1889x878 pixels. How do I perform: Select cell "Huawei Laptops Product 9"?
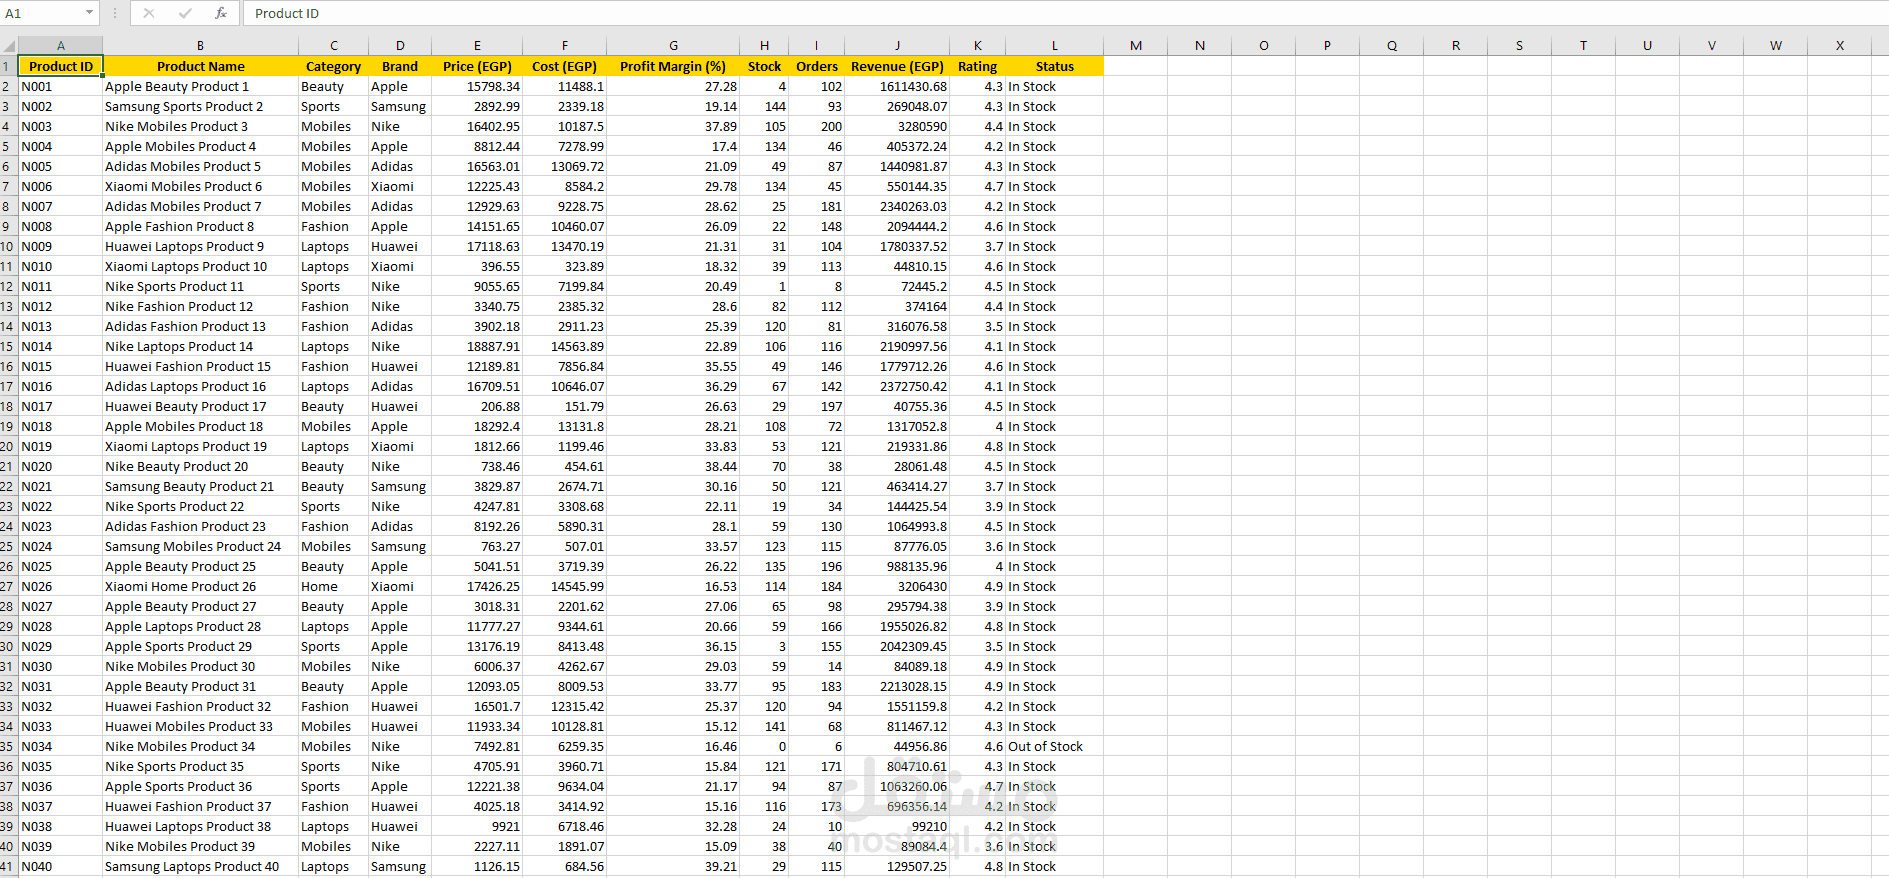point(200,246)
